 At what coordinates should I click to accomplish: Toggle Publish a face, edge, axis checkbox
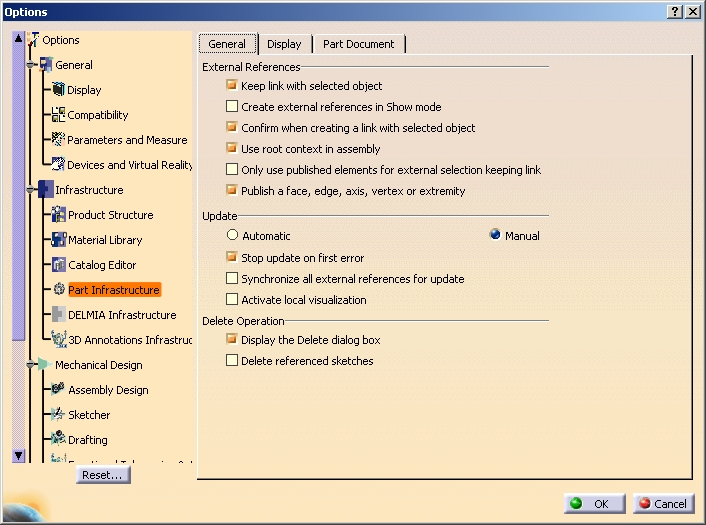pyautogui.click(x=232, y=190)
